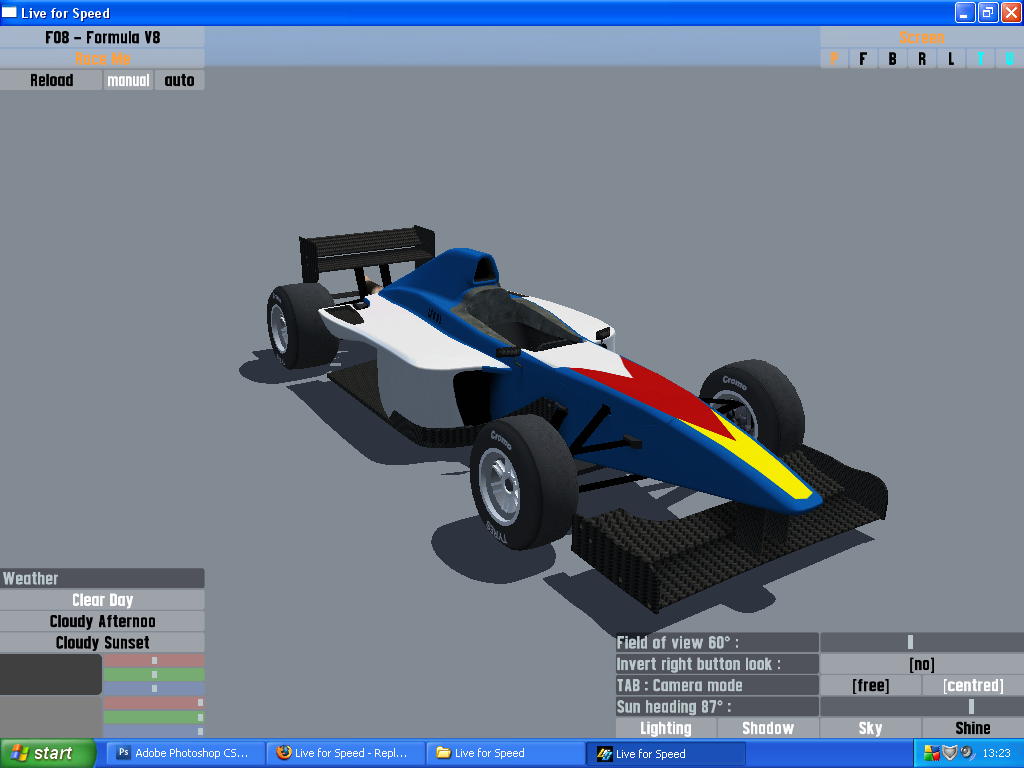This screenshot has width=1024, height=768.
Task: Choose Cloudy Afternoon weather
Action: pos(103,621)
